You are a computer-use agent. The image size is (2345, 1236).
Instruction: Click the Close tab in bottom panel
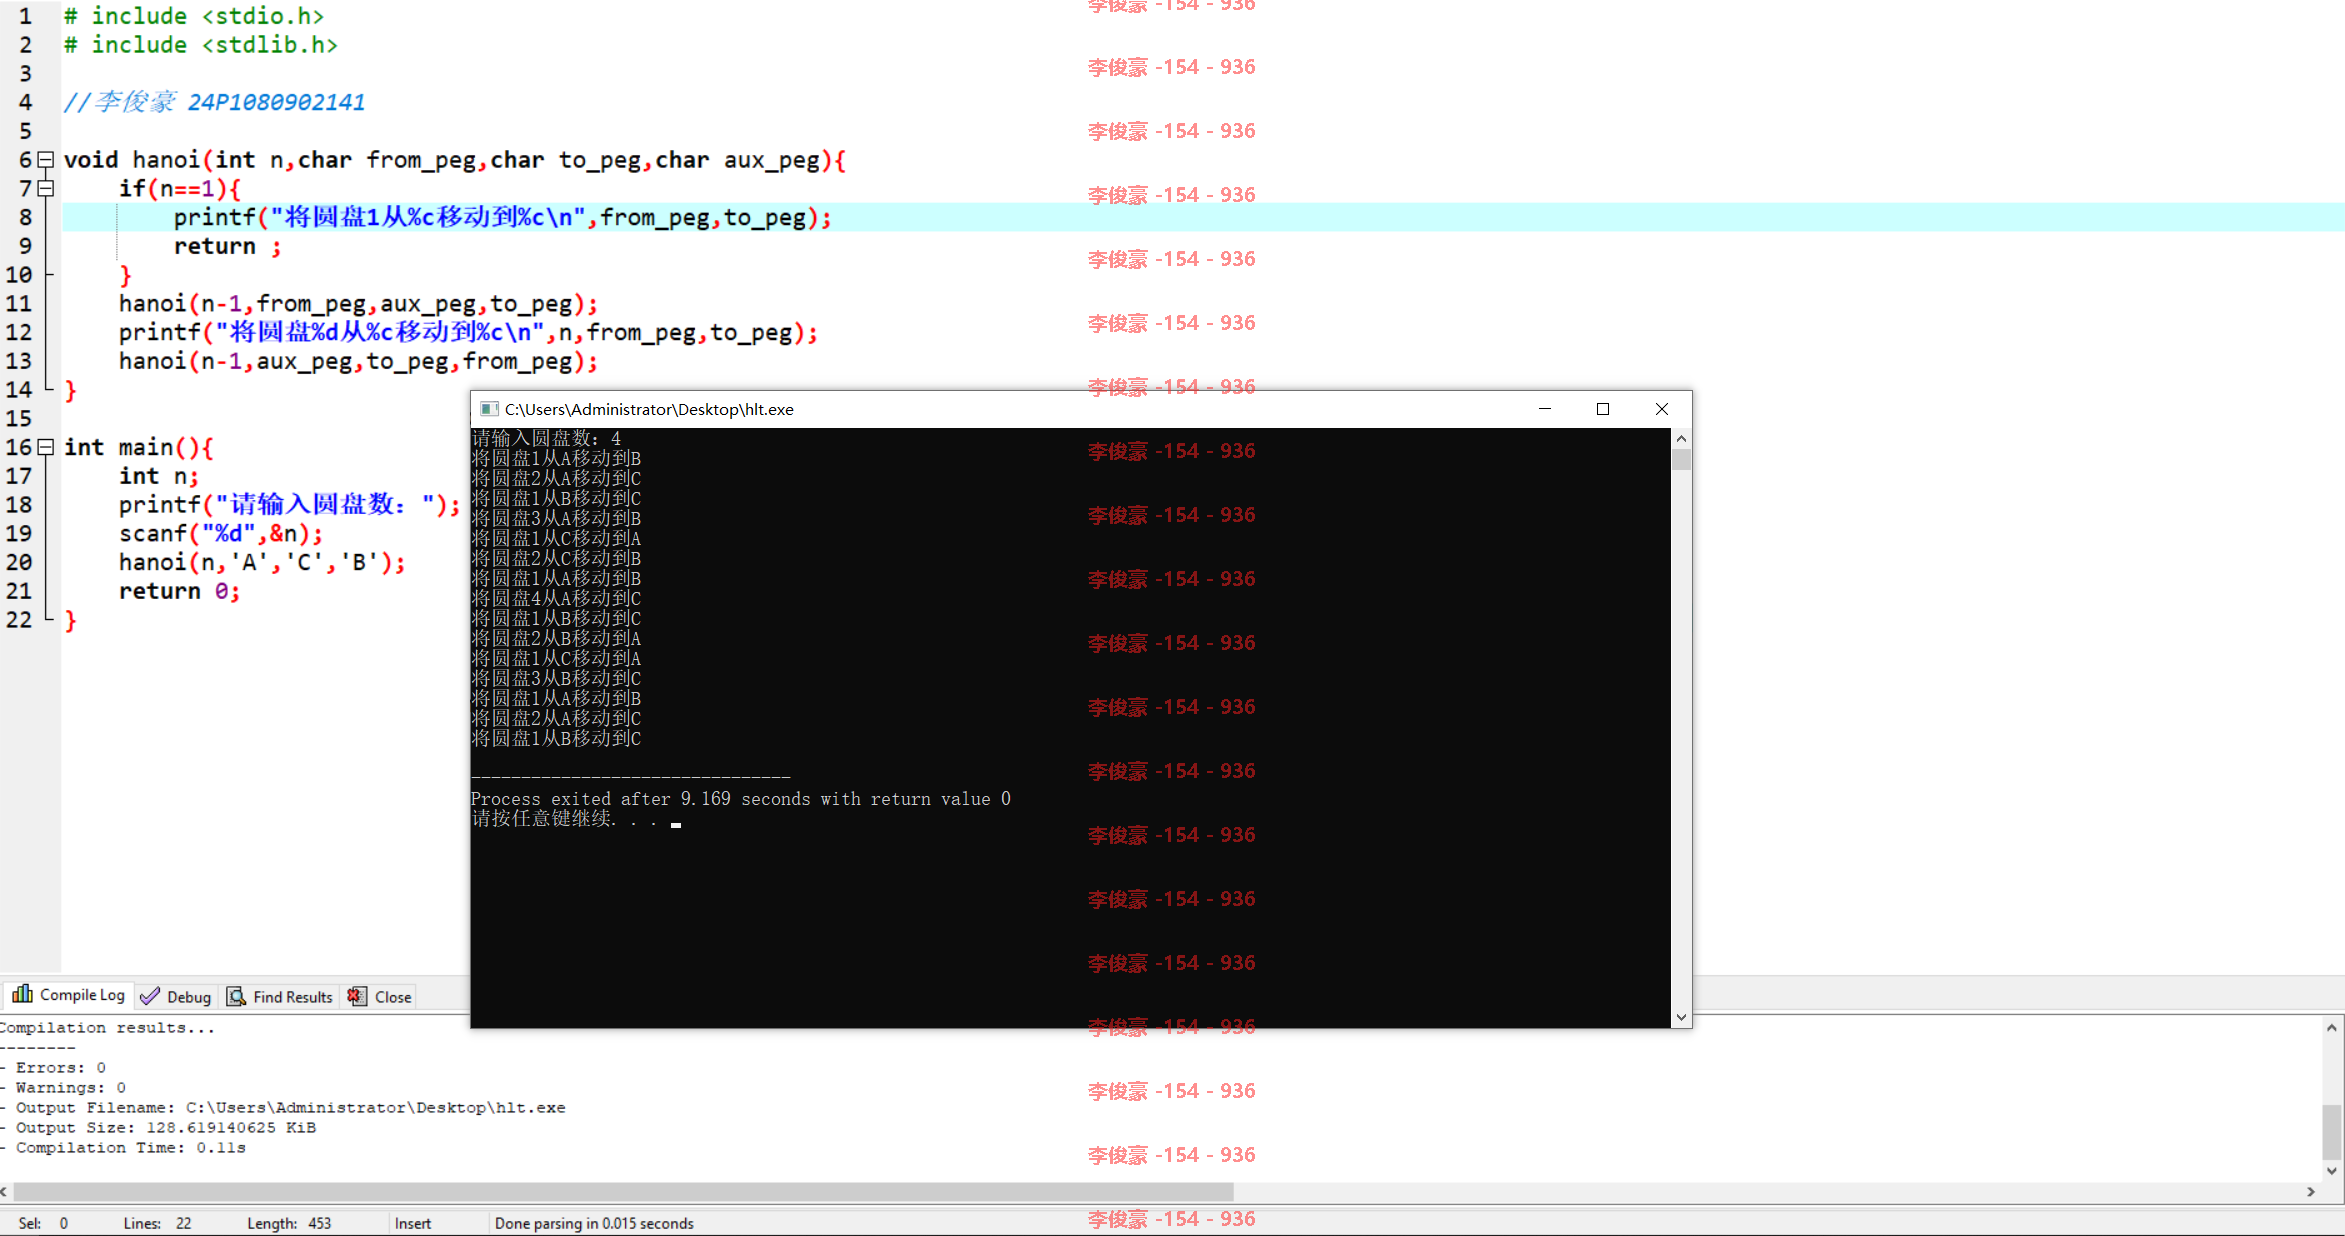tap(380, 997)
